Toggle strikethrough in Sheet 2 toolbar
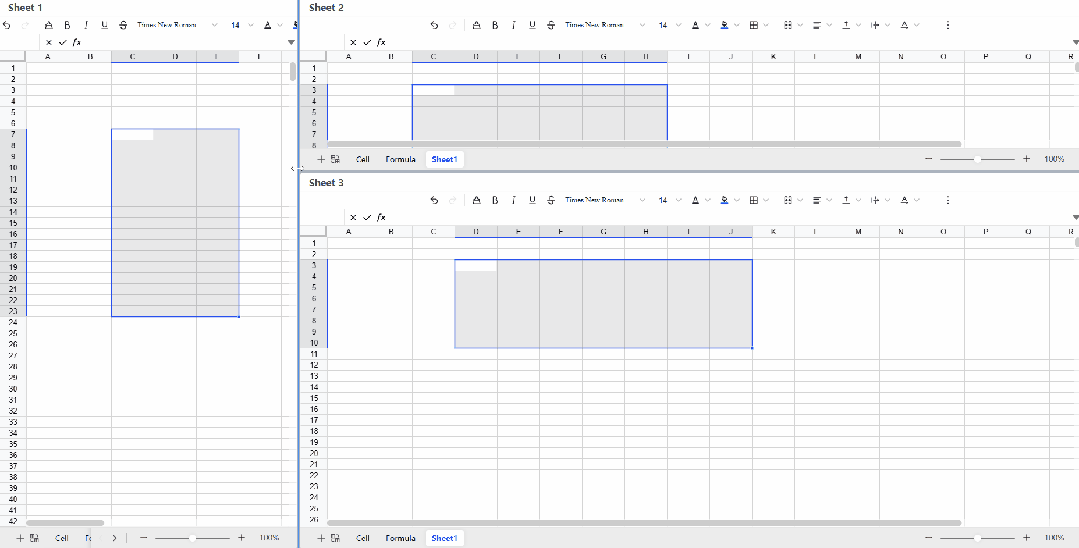1079x548 pixels. tap(551, 25)
